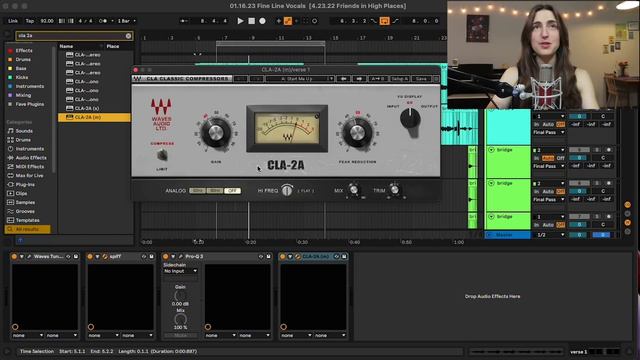Open Pro-Q 3 plugin window wrench icon
Viewport: 640px width, 360px height.
click(x=180, y=256)
